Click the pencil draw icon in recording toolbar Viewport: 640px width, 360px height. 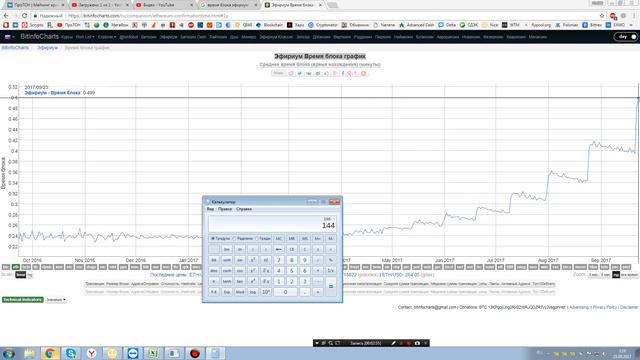tap(393, 343)
